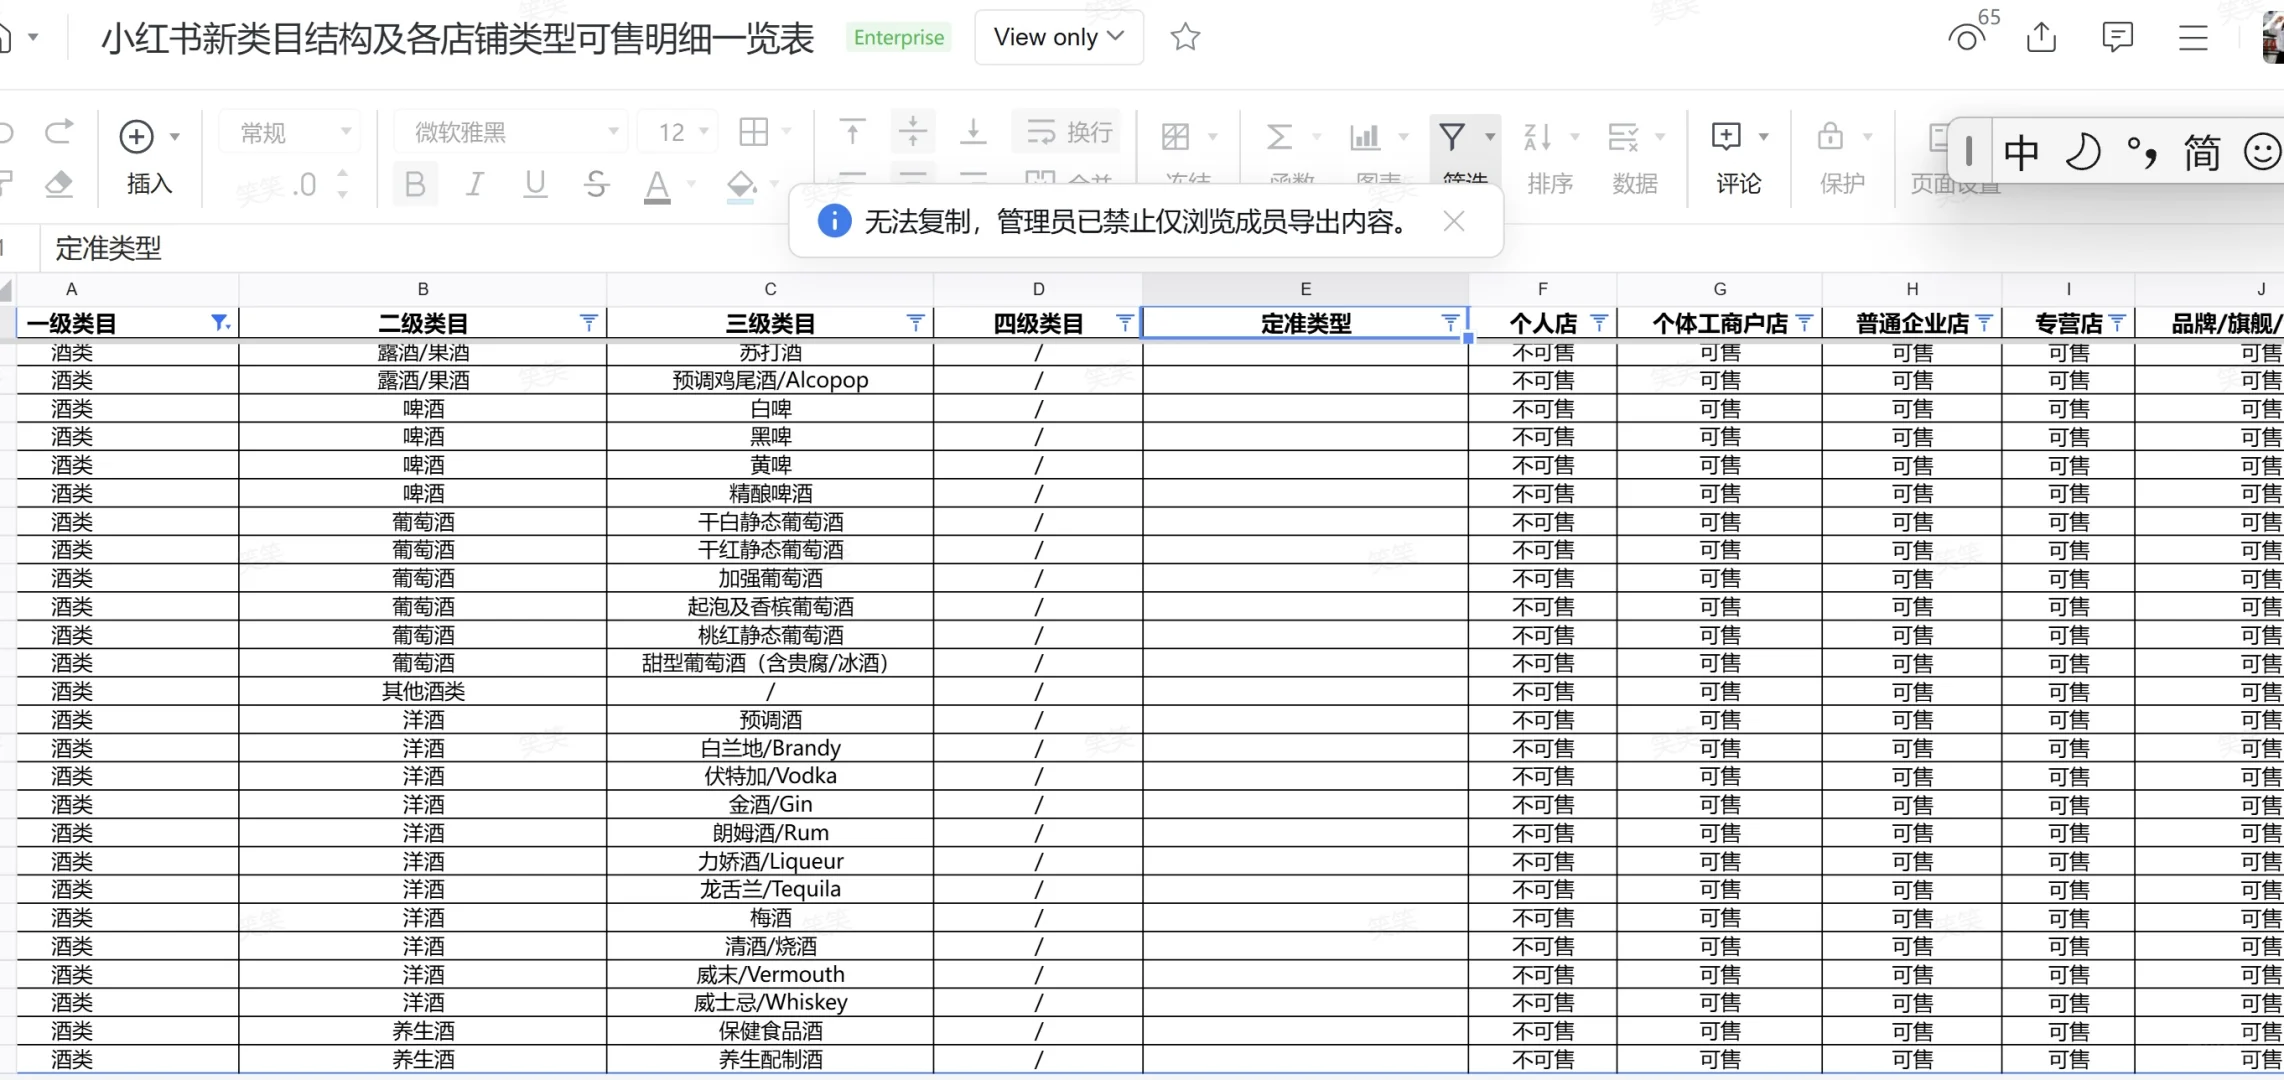The image size is (2284, 1080).
Task: Open filter on 专营店 column
Action: coord(2117,322)
